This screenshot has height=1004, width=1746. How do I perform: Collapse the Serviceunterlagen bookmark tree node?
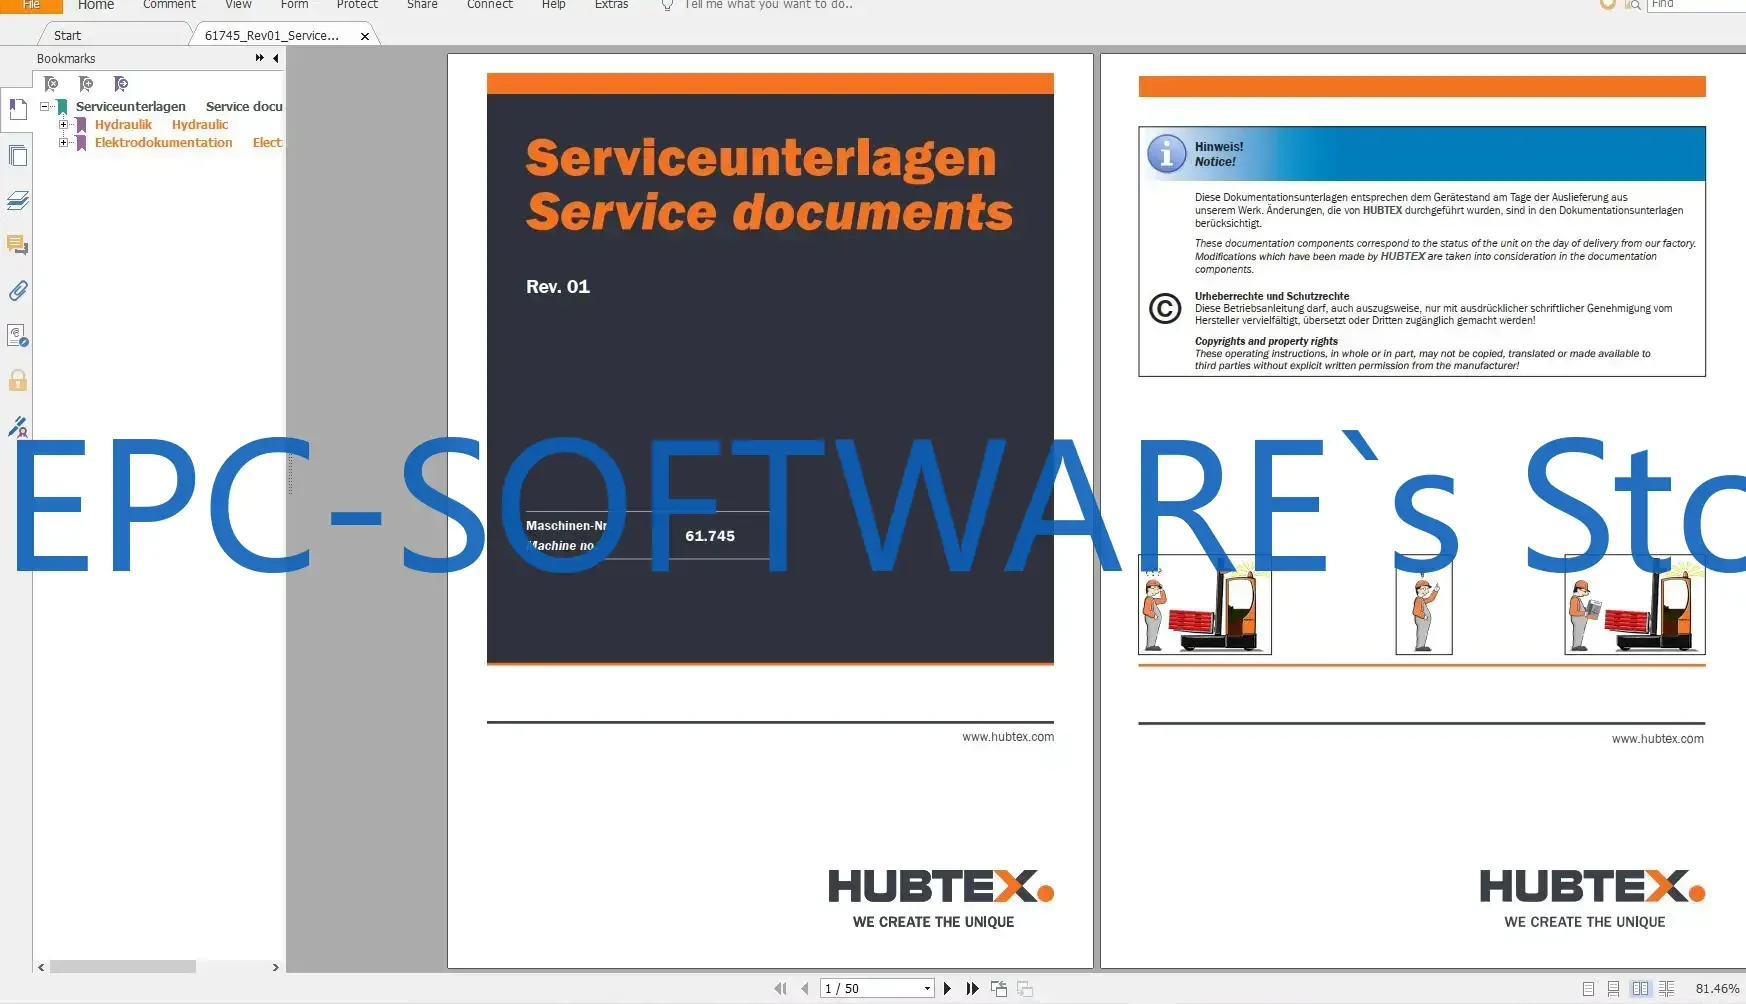45,106
